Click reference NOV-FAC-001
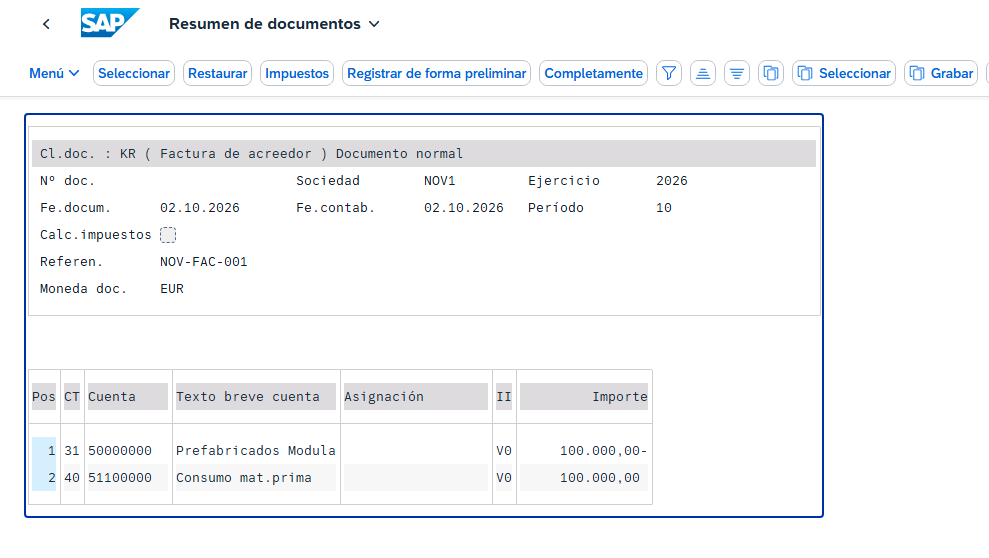 [204, 262]
